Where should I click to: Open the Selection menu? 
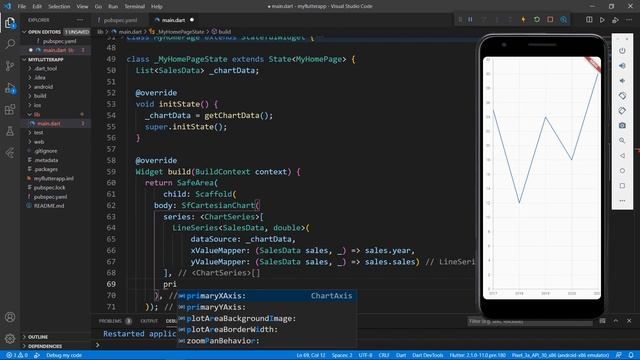(x=59, y=6)
